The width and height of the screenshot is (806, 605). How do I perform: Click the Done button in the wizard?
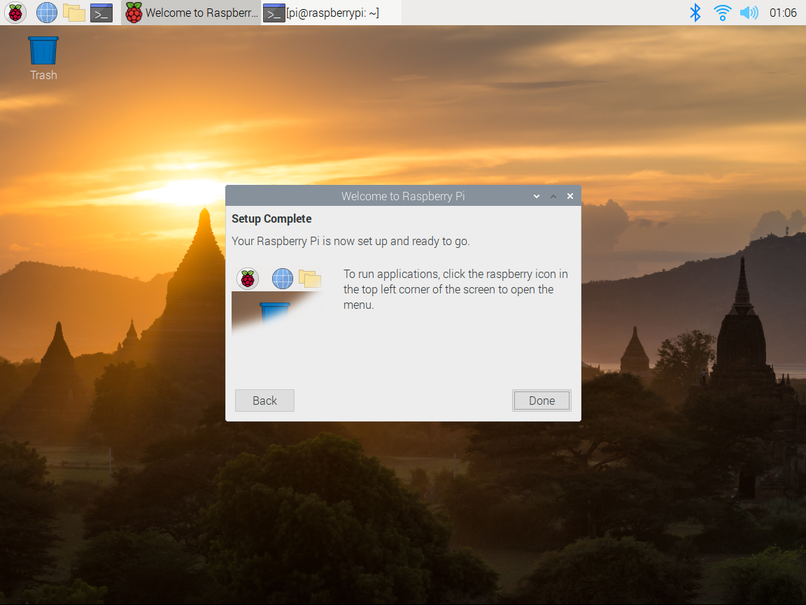tap(542, 400)
